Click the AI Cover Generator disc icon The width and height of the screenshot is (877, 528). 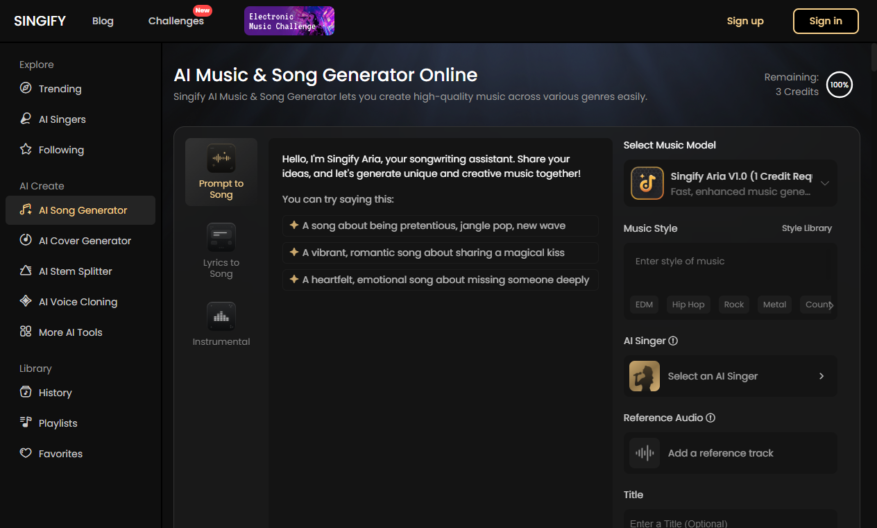(26, 240)
